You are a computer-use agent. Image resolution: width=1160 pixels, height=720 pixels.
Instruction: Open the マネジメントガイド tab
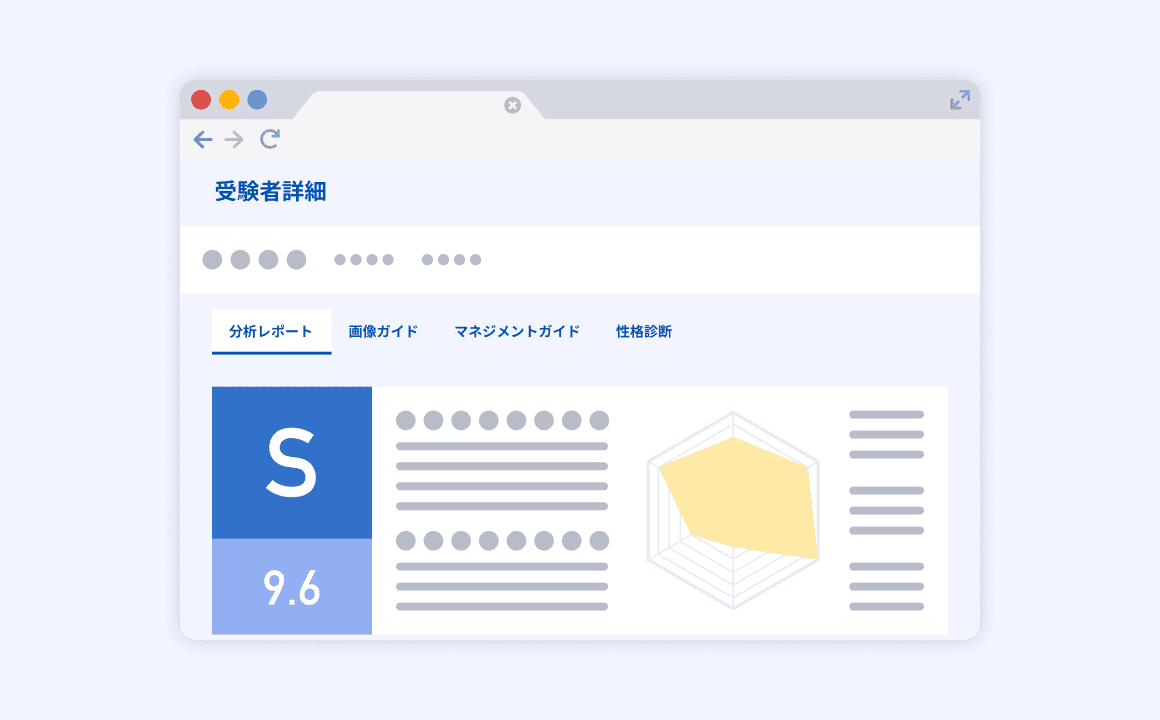tap(517, 332)
